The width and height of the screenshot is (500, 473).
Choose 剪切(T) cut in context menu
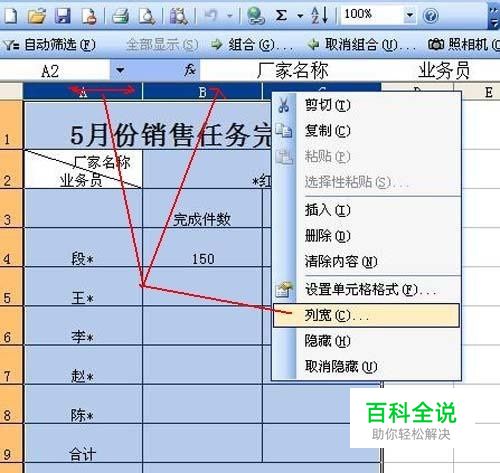tap(367, 105)
